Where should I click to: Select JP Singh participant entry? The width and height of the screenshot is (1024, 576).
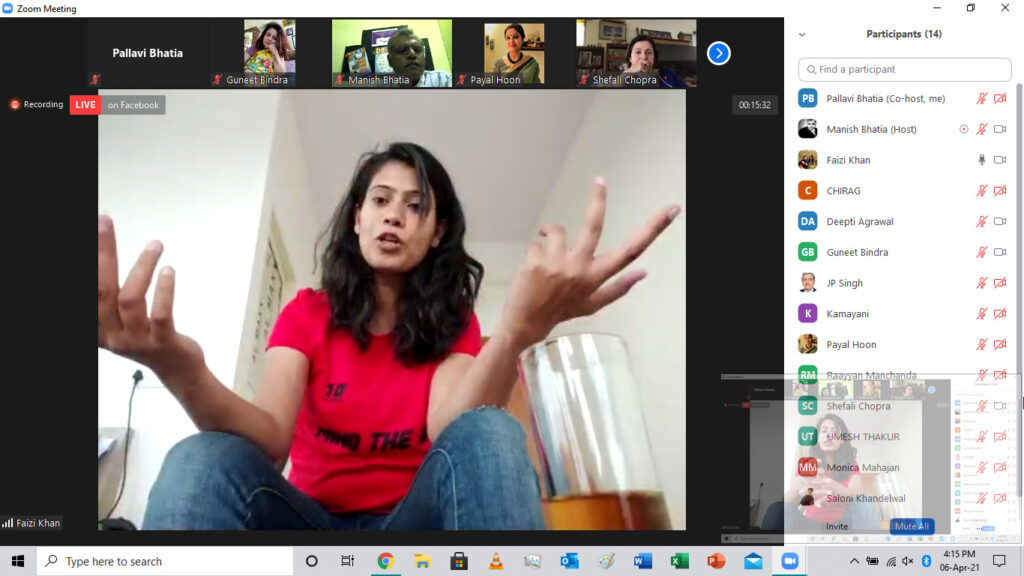(x=904, y=283)
